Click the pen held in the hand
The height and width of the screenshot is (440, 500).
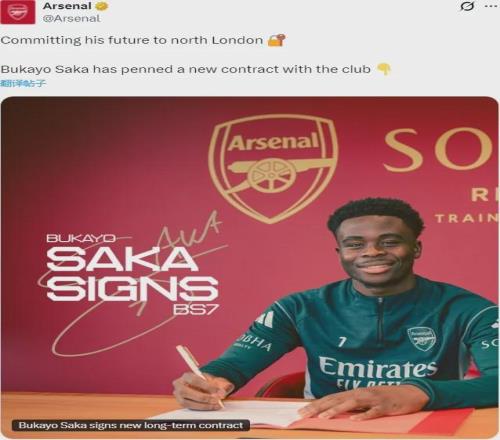click(200, 375)
